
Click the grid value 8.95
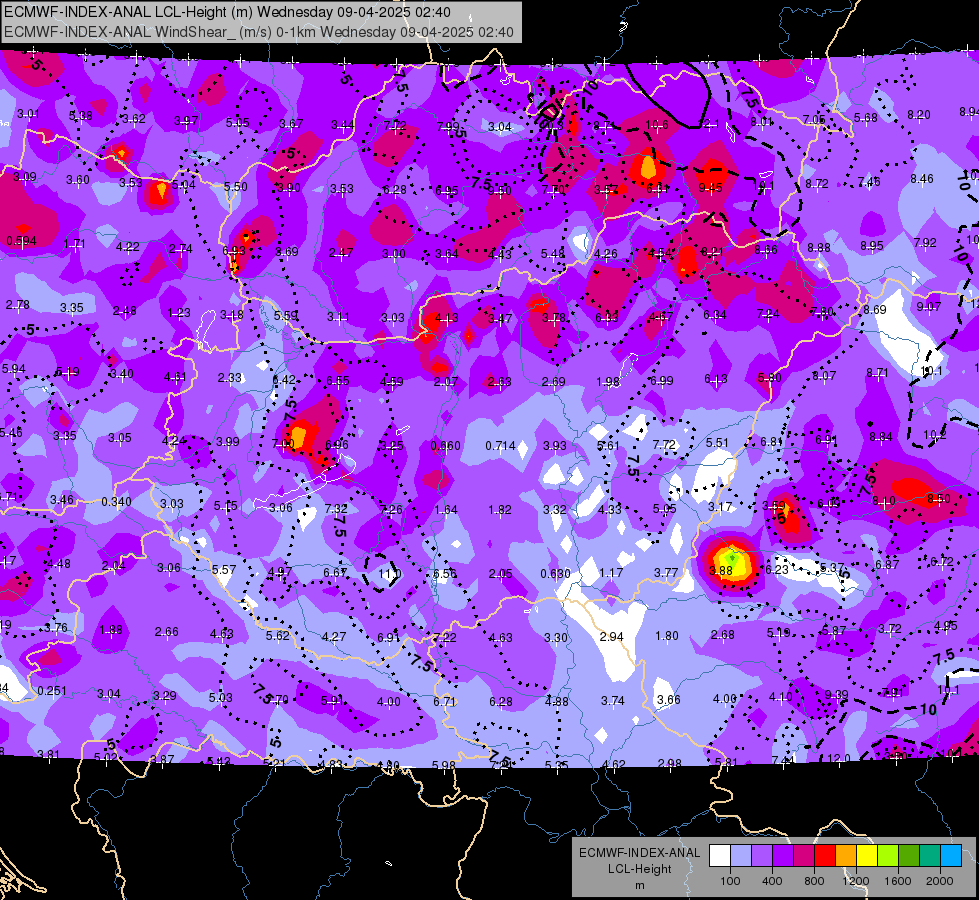click(x=871, y=245)
